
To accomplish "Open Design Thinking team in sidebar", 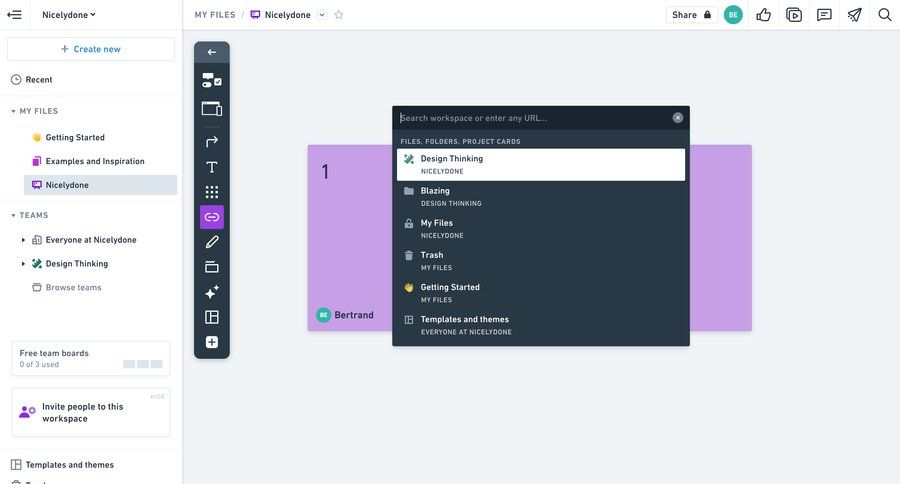I will pyautogui.click(x=76, y=264).
